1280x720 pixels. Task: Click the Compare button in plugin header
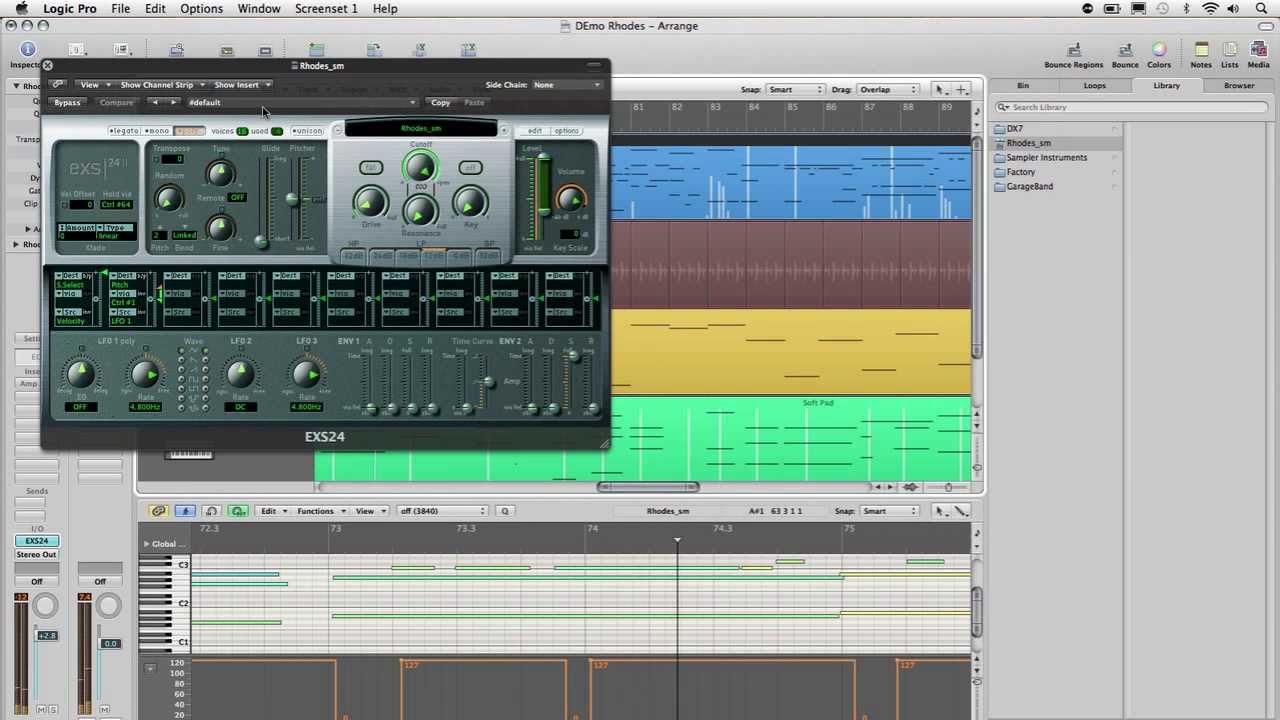tap(116, 103)
